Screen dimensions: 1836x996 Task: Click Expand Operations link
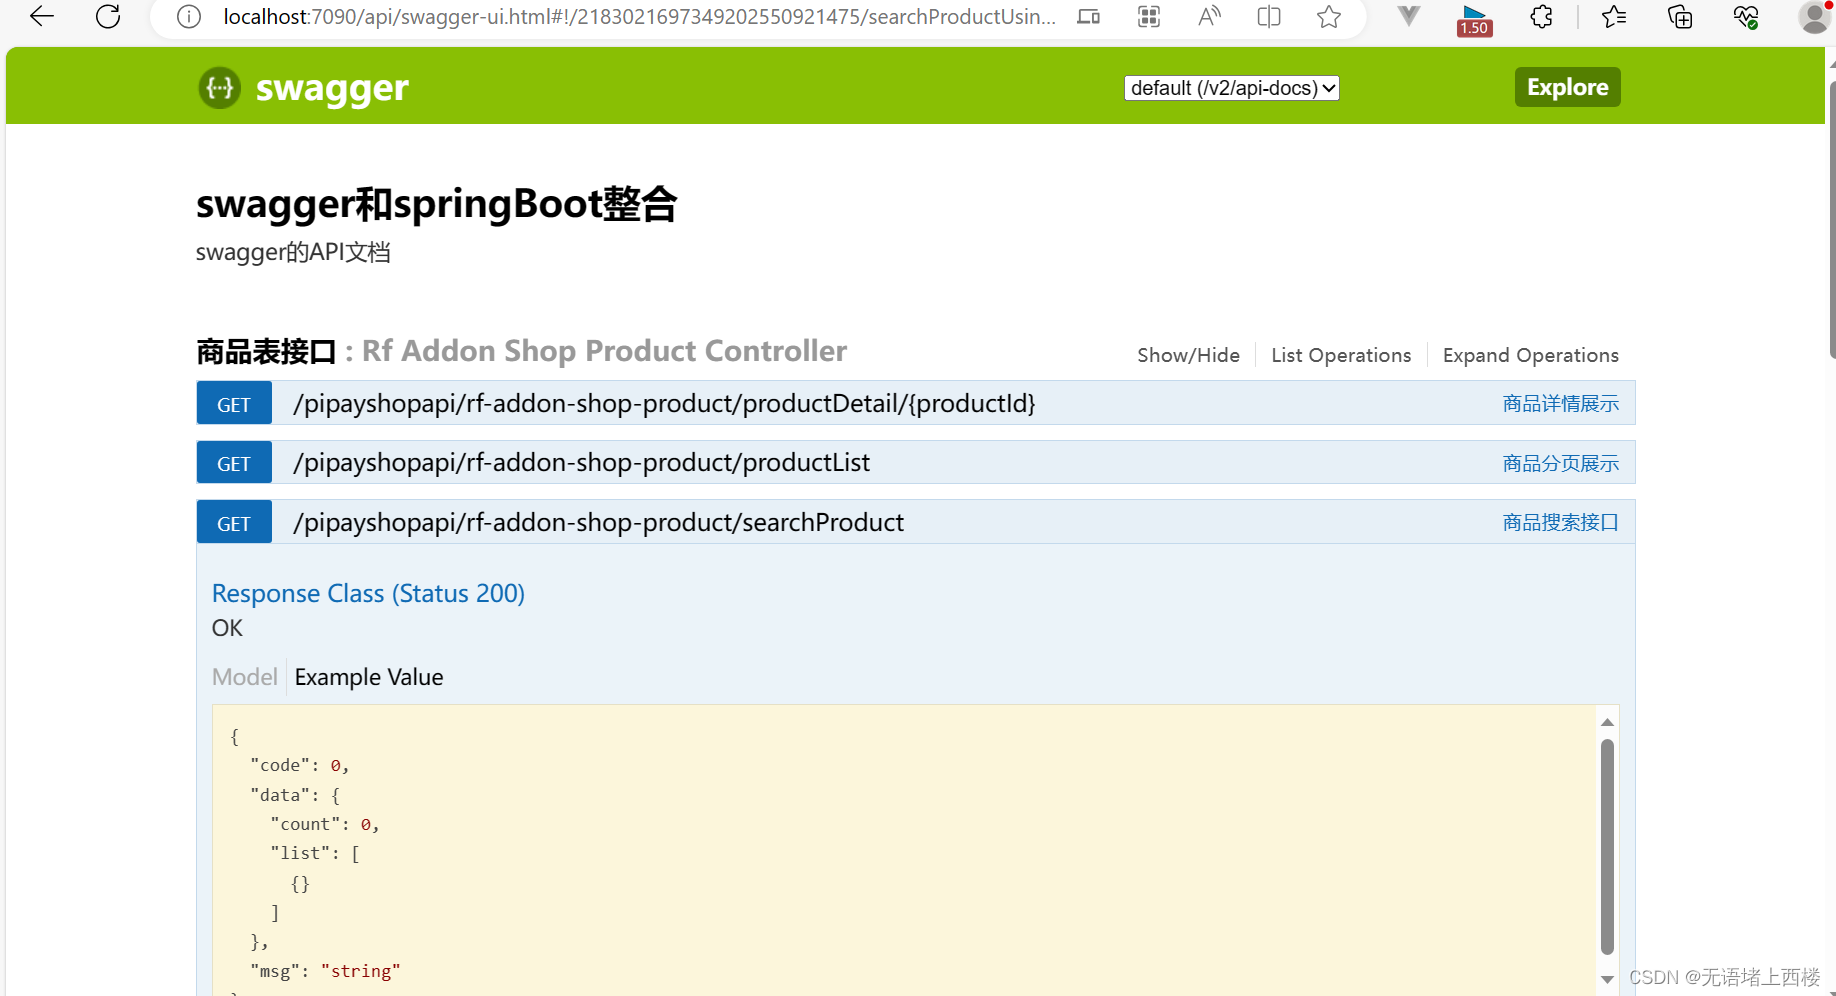click(x=1530, y=355)
